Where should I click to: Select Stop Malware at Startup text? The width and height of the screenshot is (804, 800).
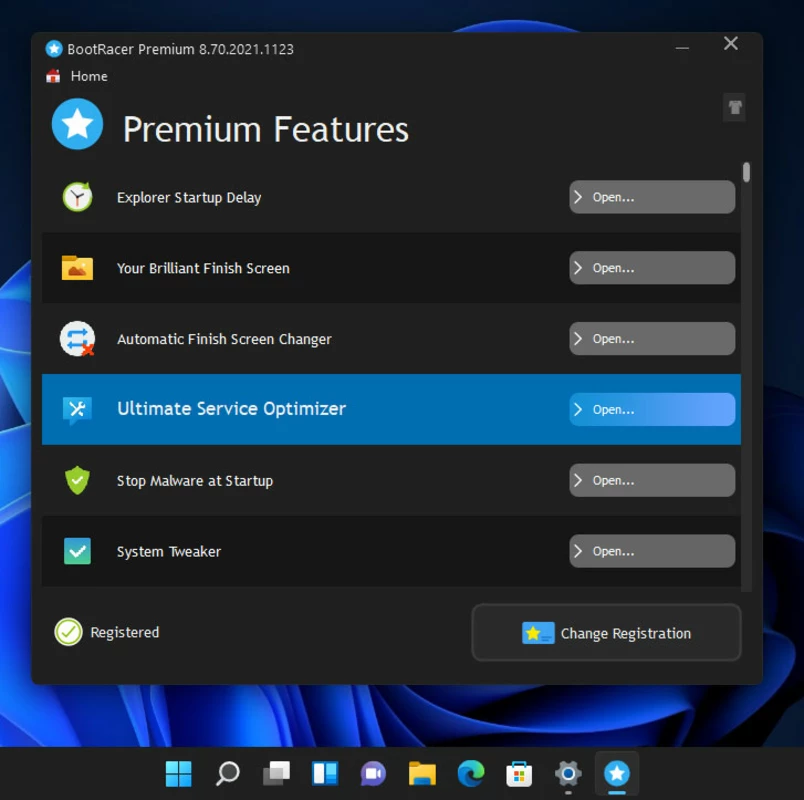195,481
